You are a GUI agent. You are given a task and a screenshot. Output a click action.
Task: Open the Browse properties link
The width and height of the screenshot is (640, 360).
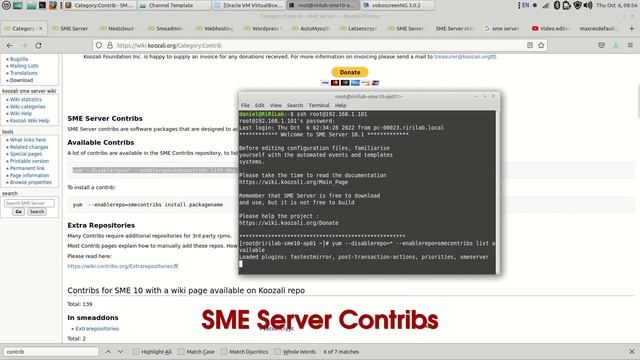pos(31,182)
